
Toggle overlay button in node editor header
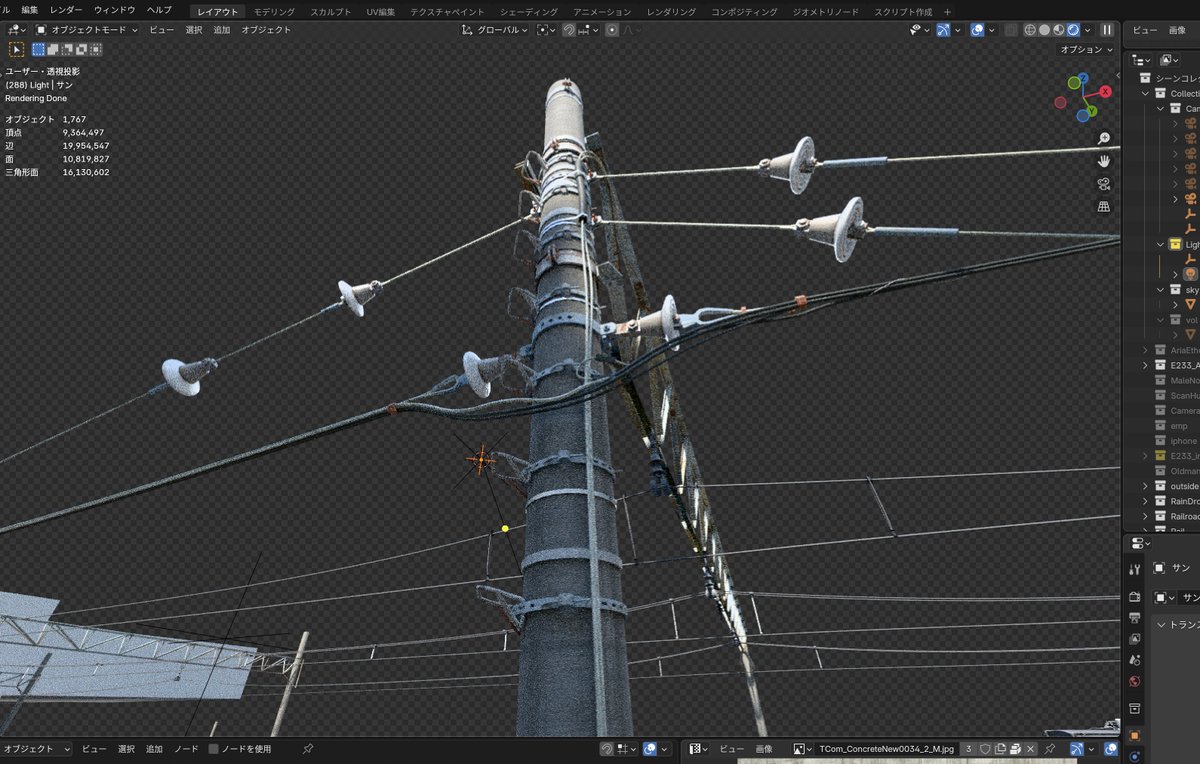pyautogui.click(x=650, y=749)
